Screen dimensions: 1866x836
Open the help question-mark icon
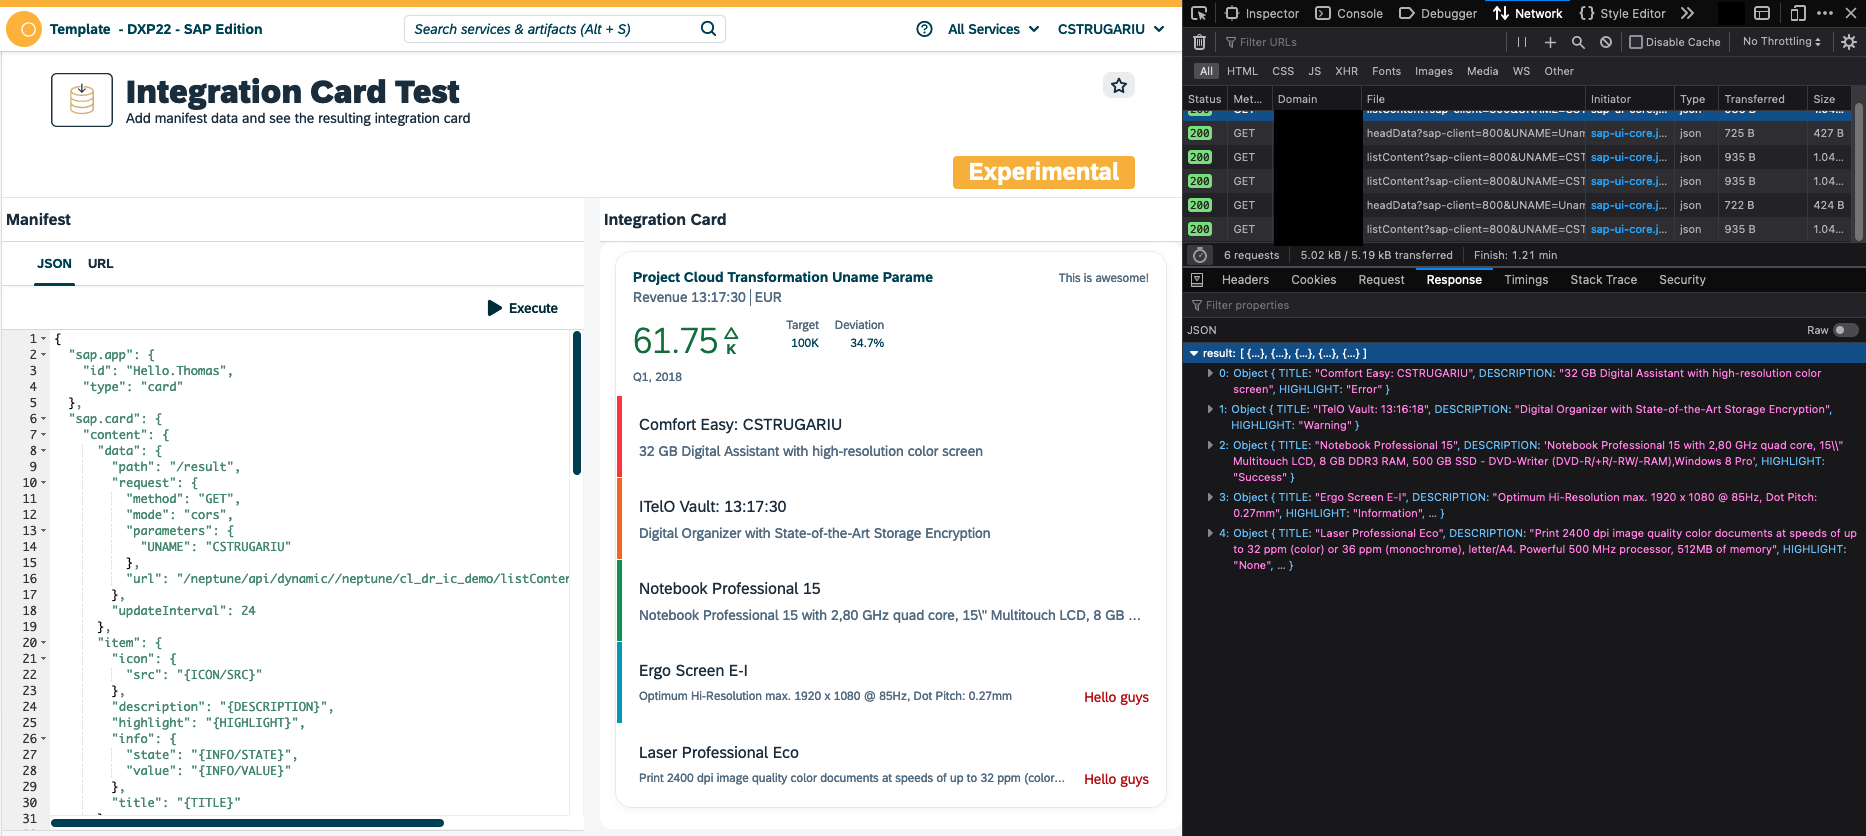[x=925, y=29]
